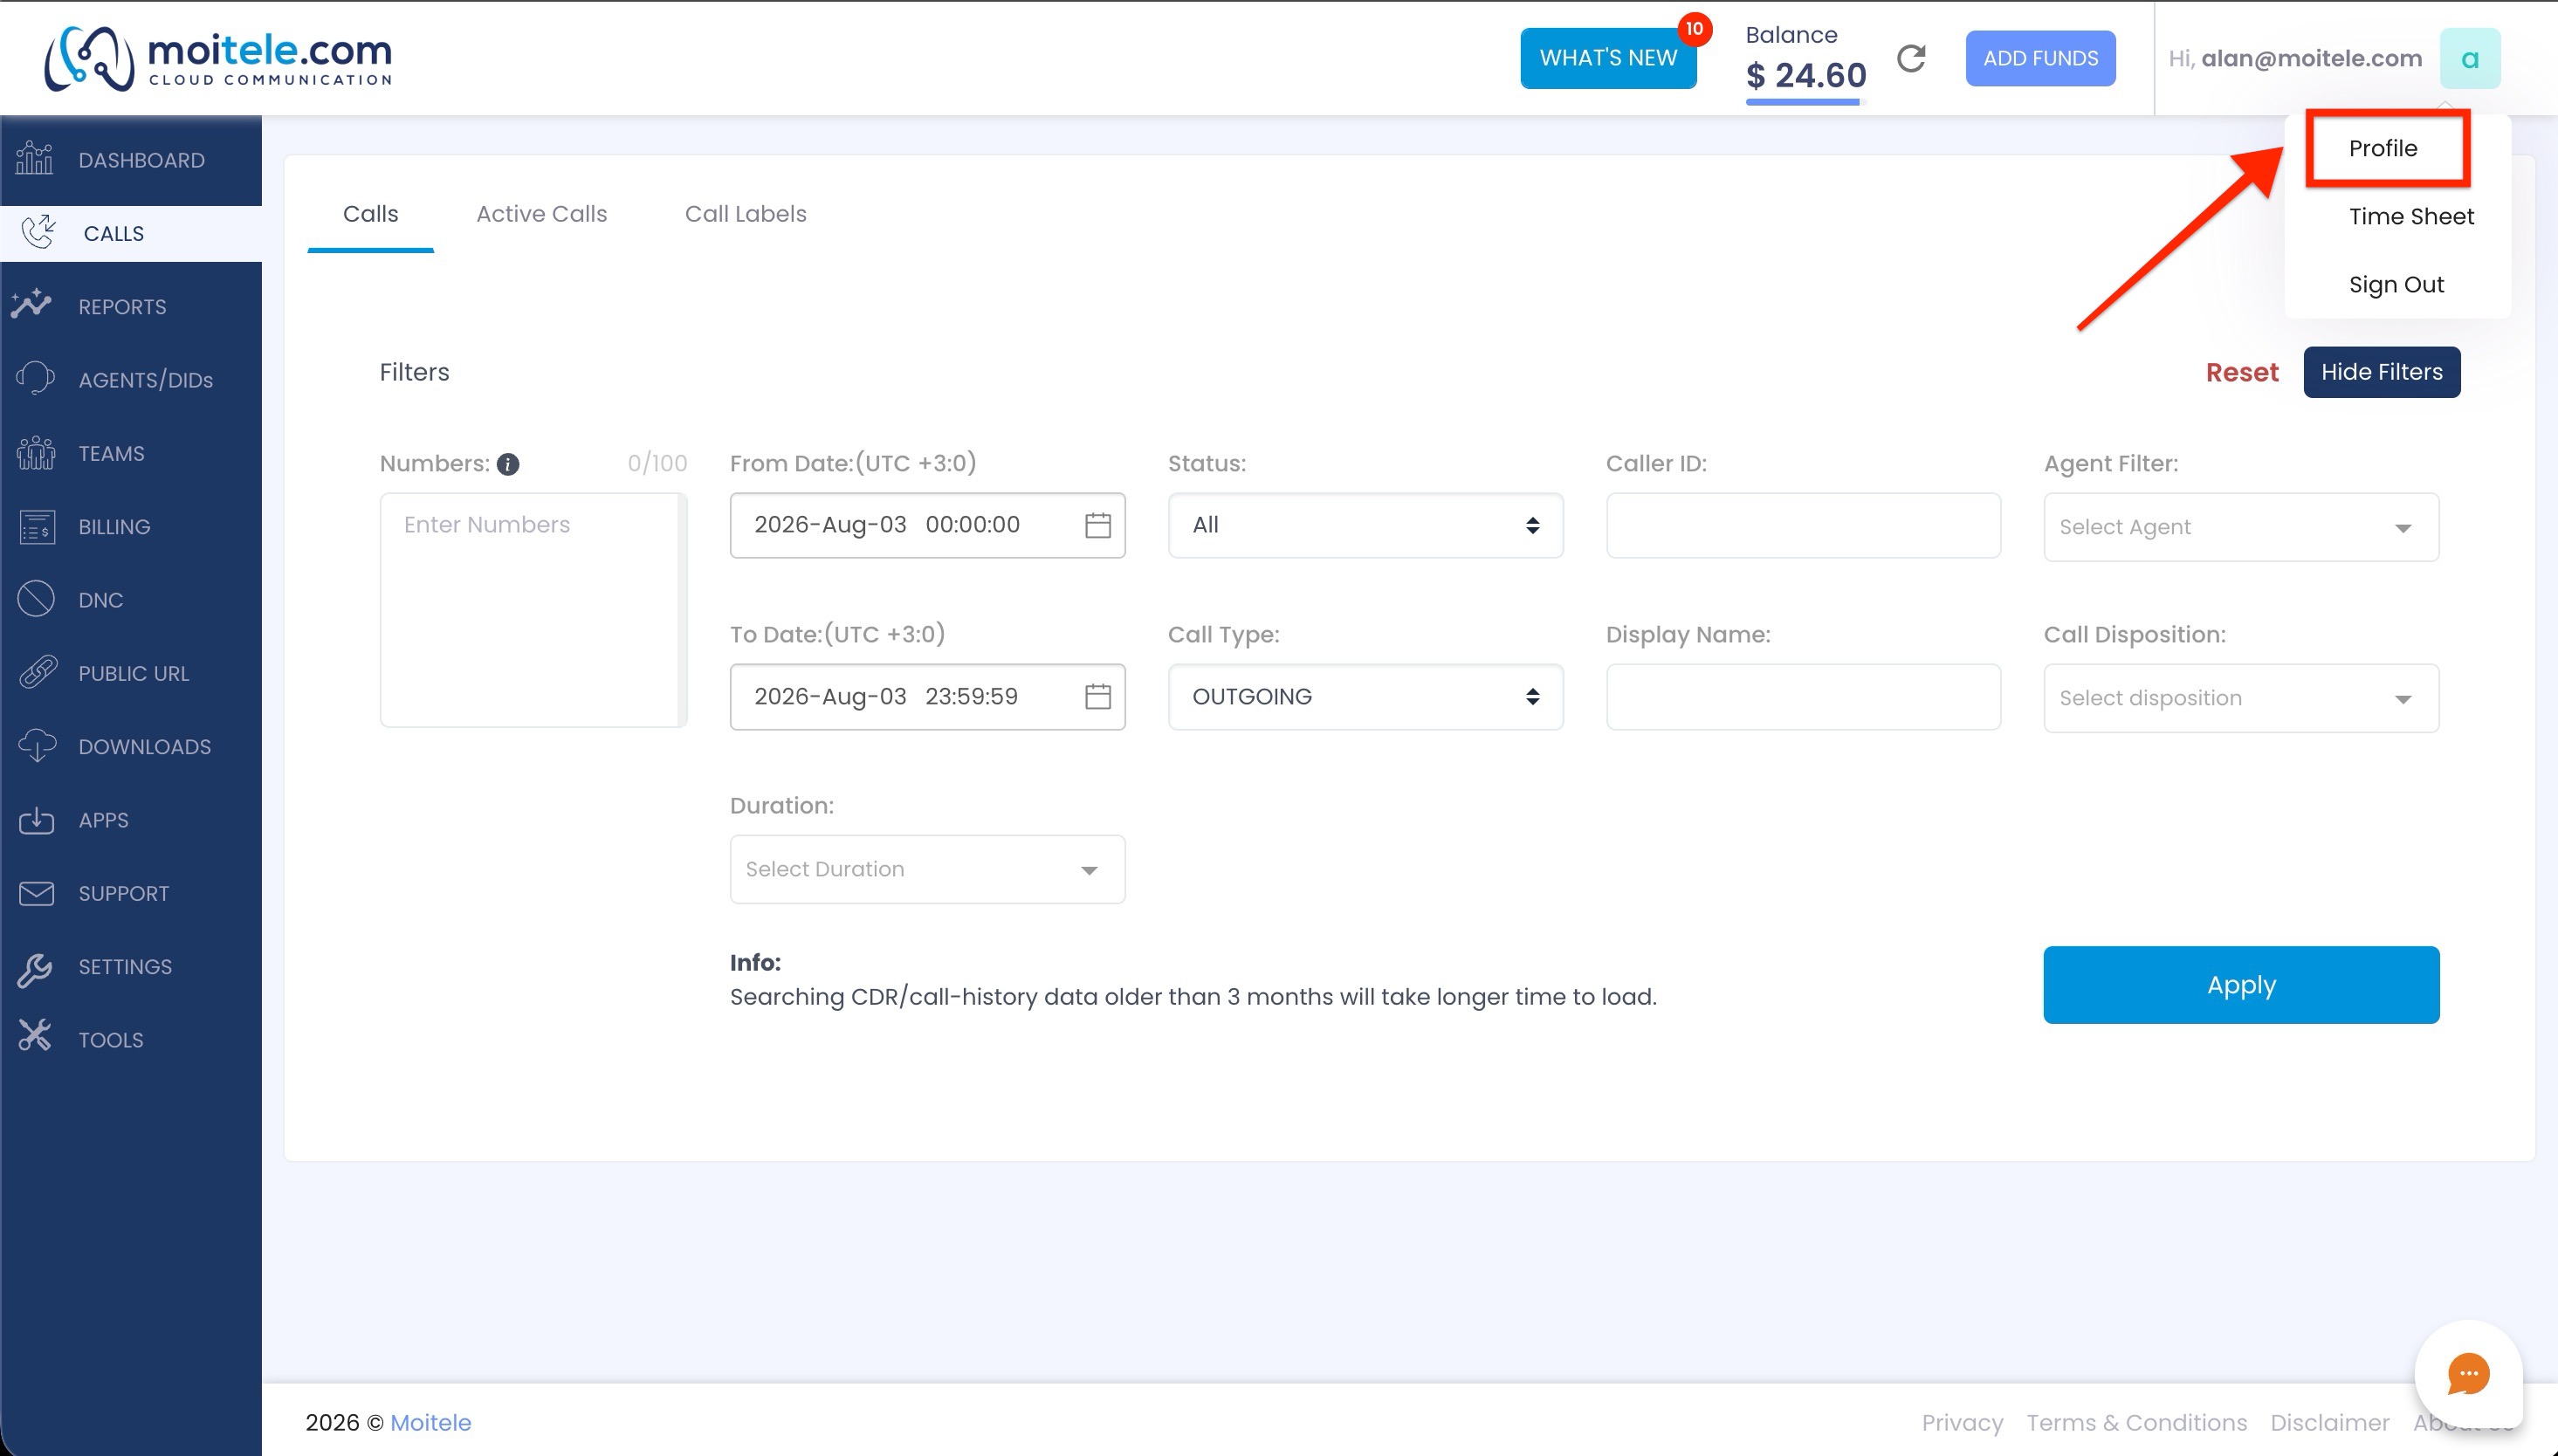Click the Agents/DIDs headset icon
This screenshot has width=2558, height=1456.
pyautogui.click(x=35, y=379)
